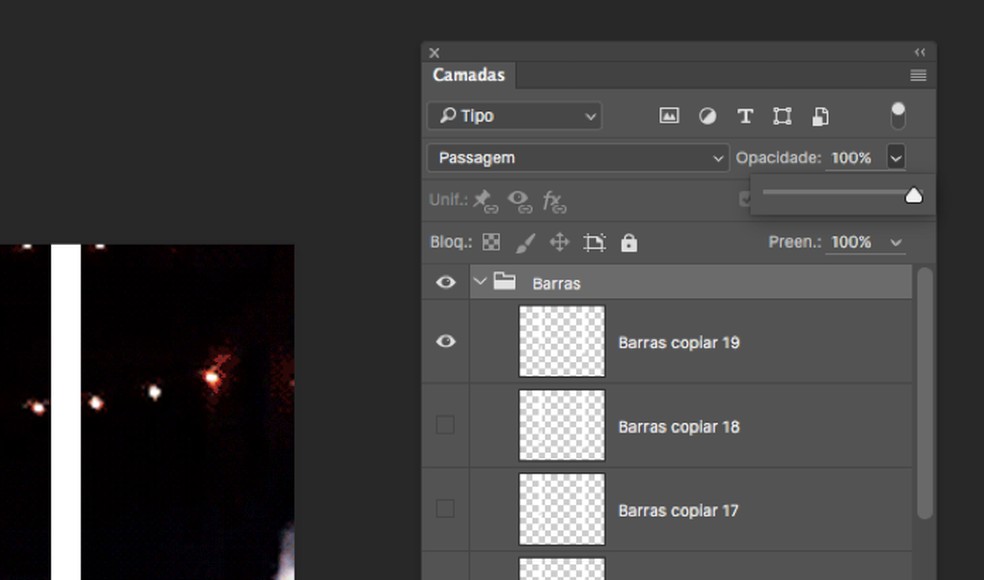Open the Tipo filter kind dropdown
Image resolution: width=984 pixels, height=580 pixels.
tap(514, 116)
